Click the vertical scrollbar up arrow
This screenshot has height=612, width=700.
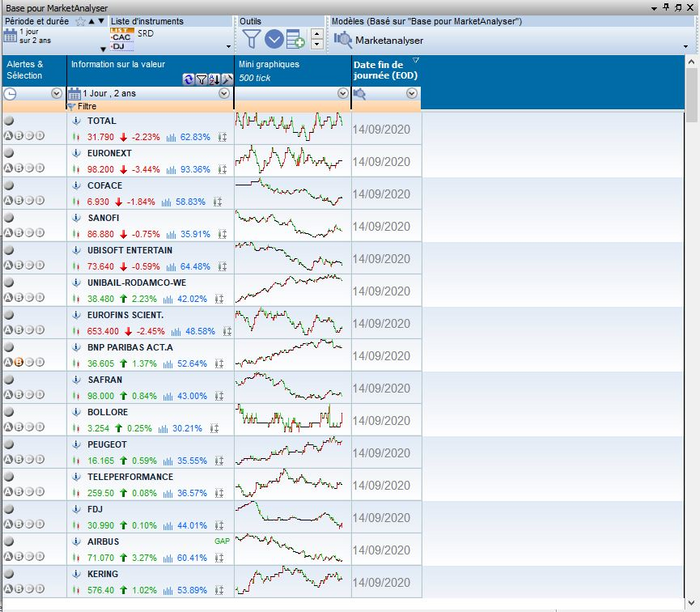692,62
